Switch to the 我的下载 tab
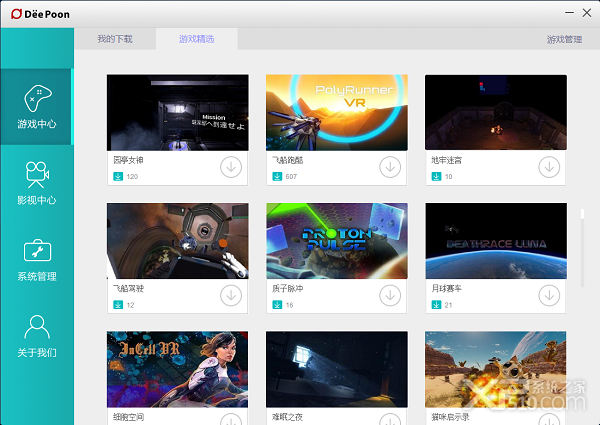 [115, 39]
